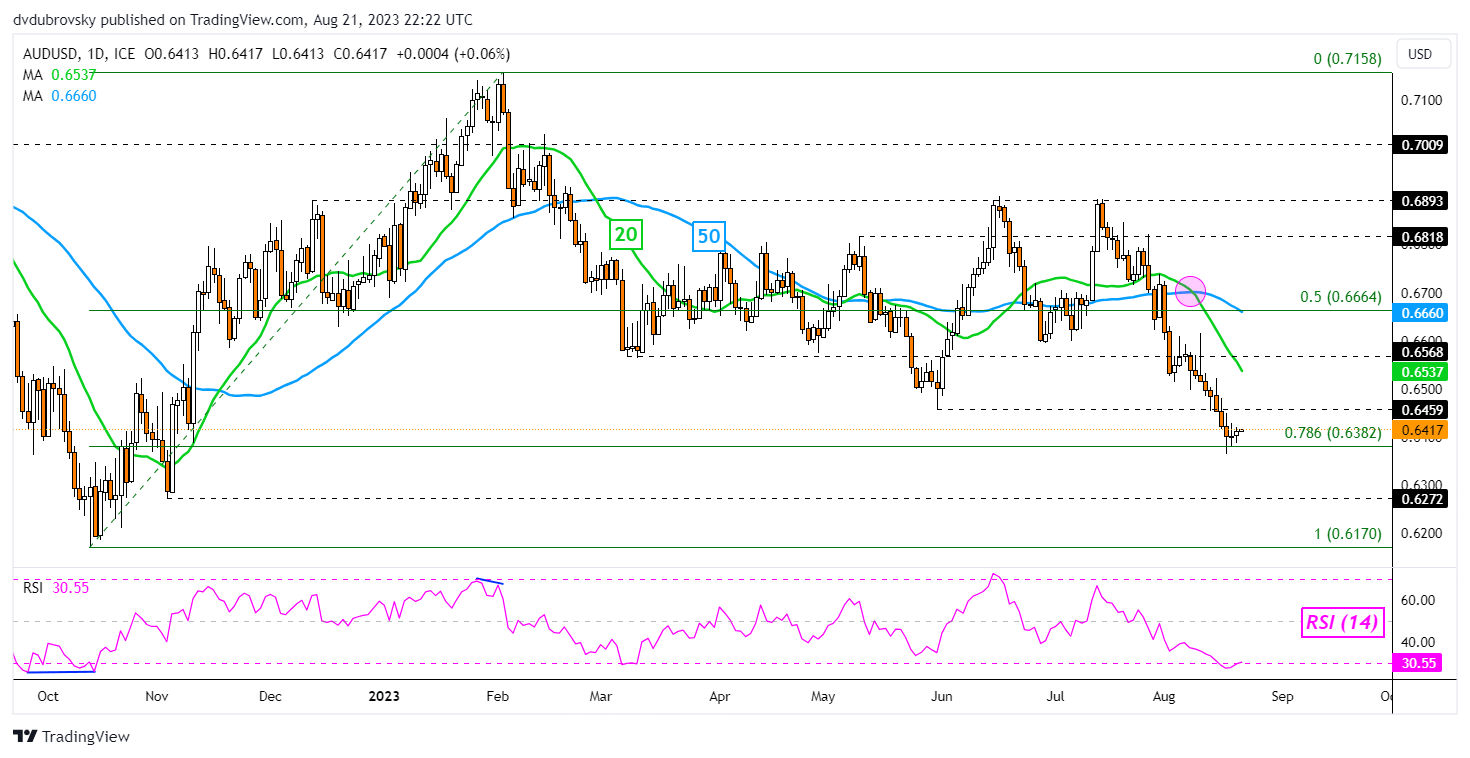Click the Fibonacci 0.786 (0.6382) label
The width and height of the screenshot is (1470, 758).
pyautogui.click(x=1333, y=433)
